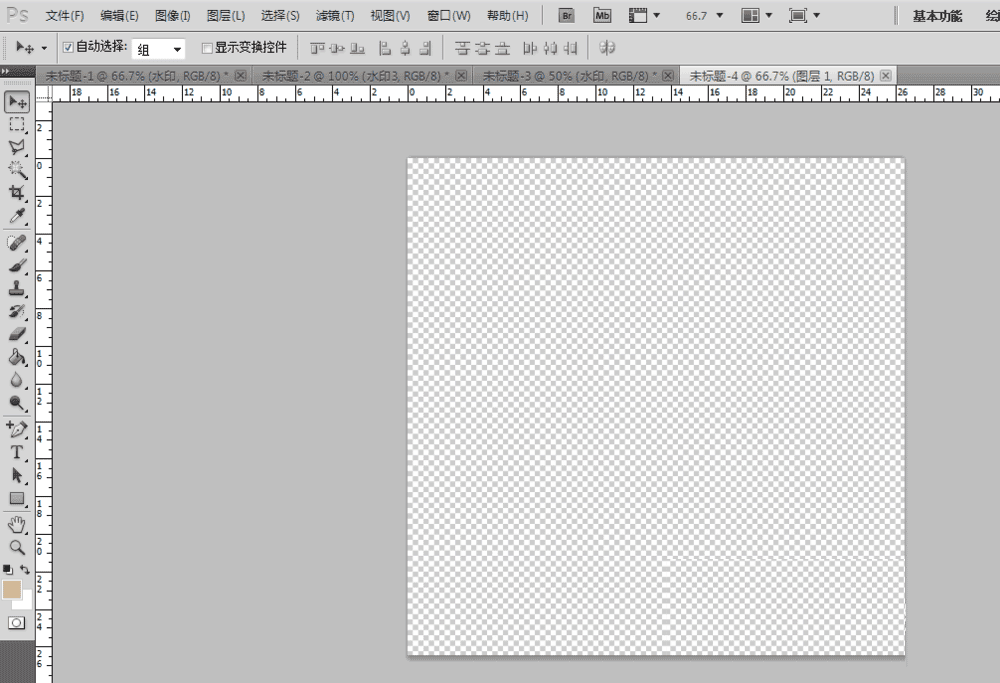Select the Clone Stamp tool

[x=17, y=289]
